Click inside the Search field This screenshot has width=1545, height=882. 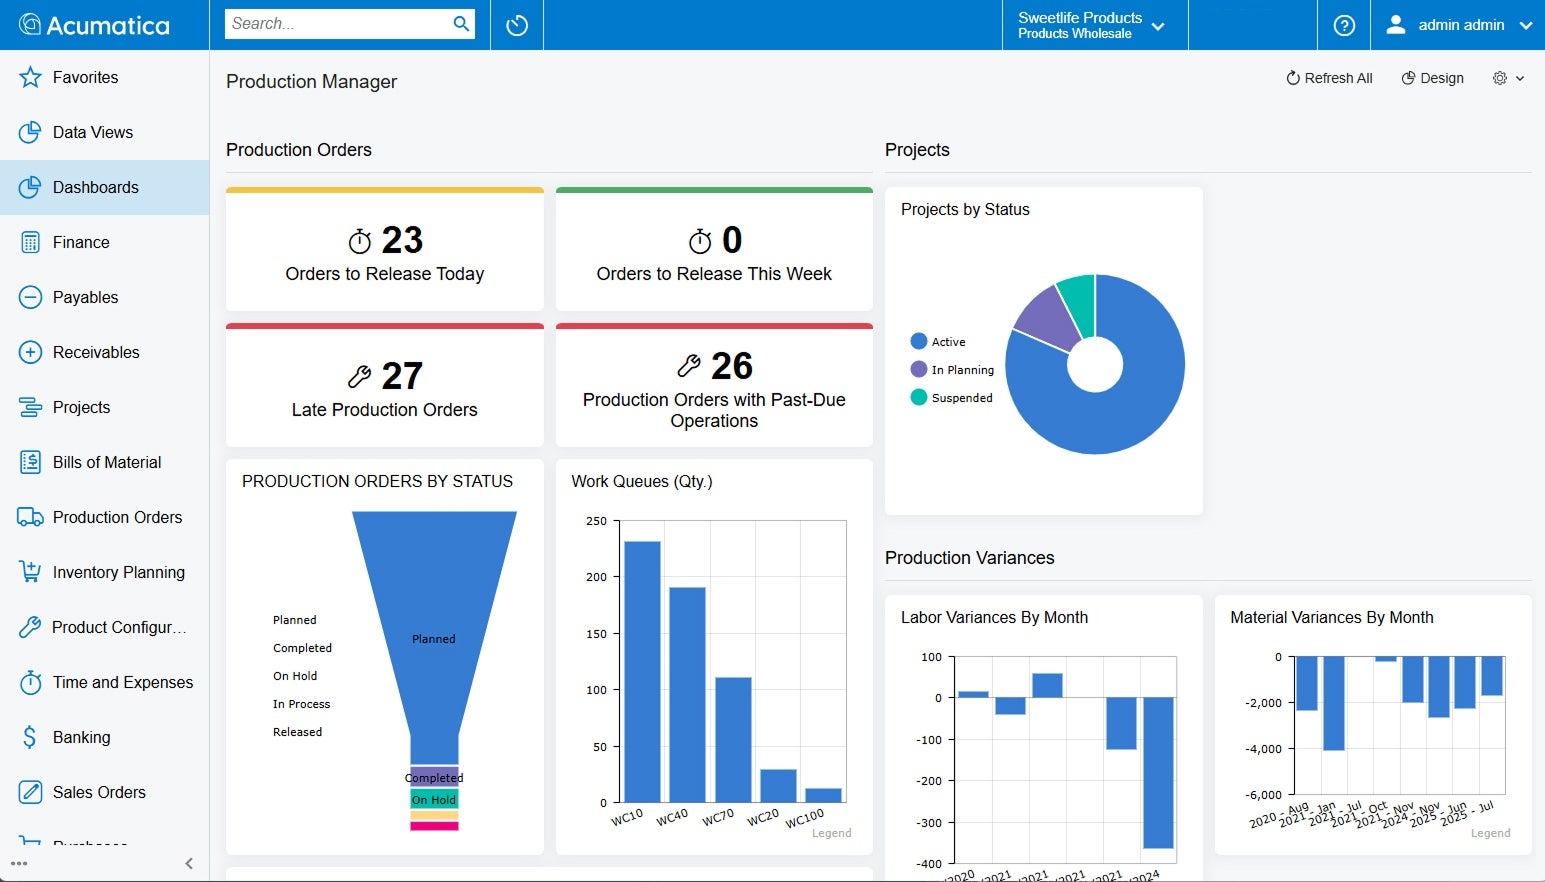point(340,23)
